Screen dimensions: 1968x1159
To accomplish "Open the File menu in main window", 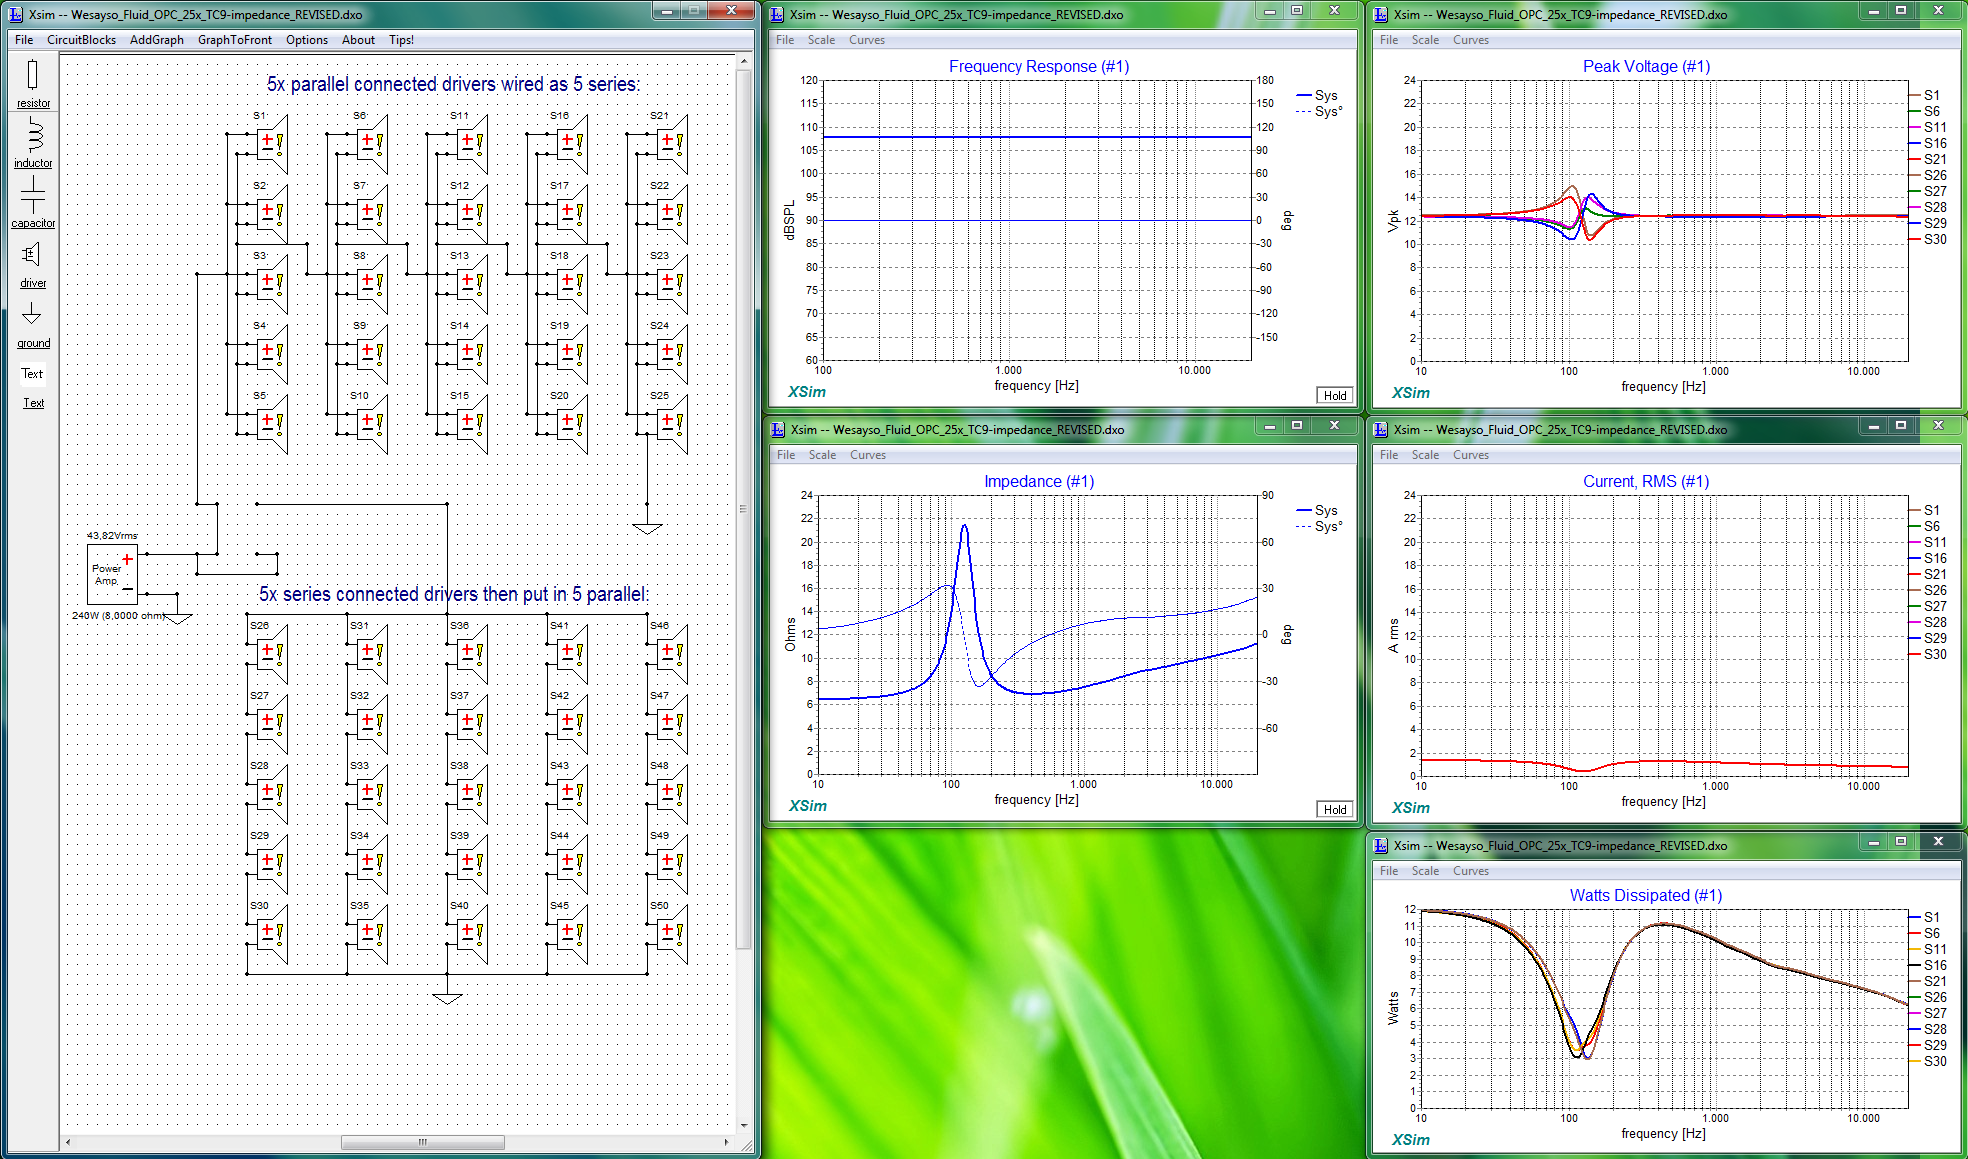I will tap(24, 40).
